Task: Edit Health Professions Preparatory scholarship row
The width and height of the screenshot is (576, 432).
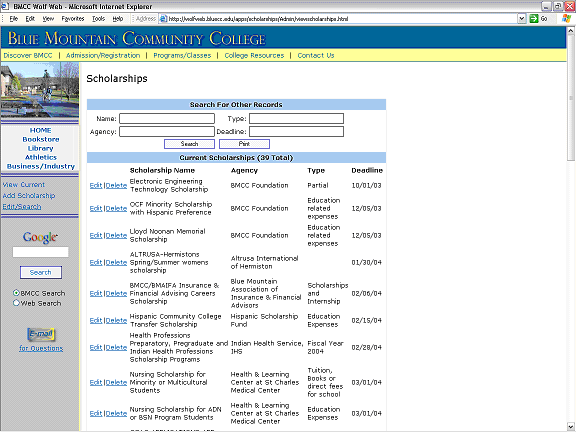Action: [96, 347]
